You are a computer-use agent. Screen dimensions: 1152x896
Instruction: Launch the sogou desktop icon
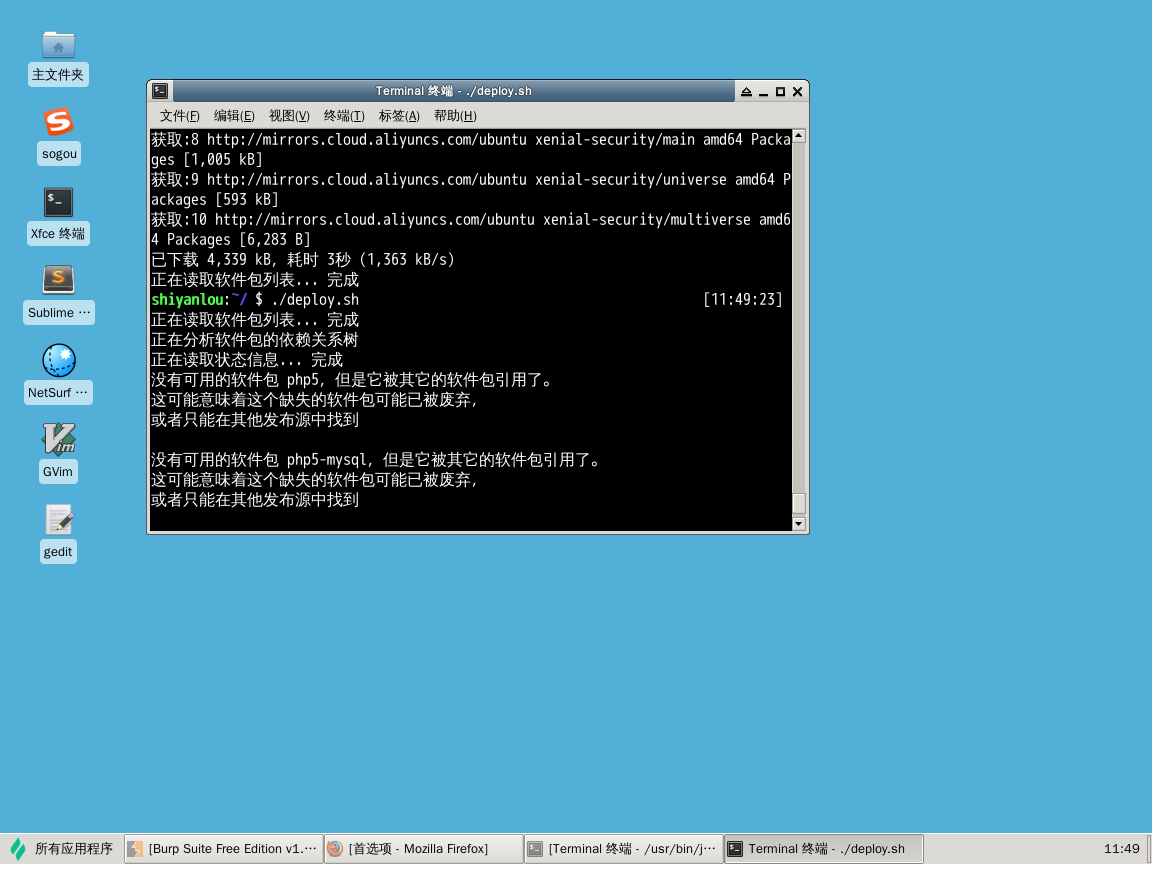click(x=58, y=123)
